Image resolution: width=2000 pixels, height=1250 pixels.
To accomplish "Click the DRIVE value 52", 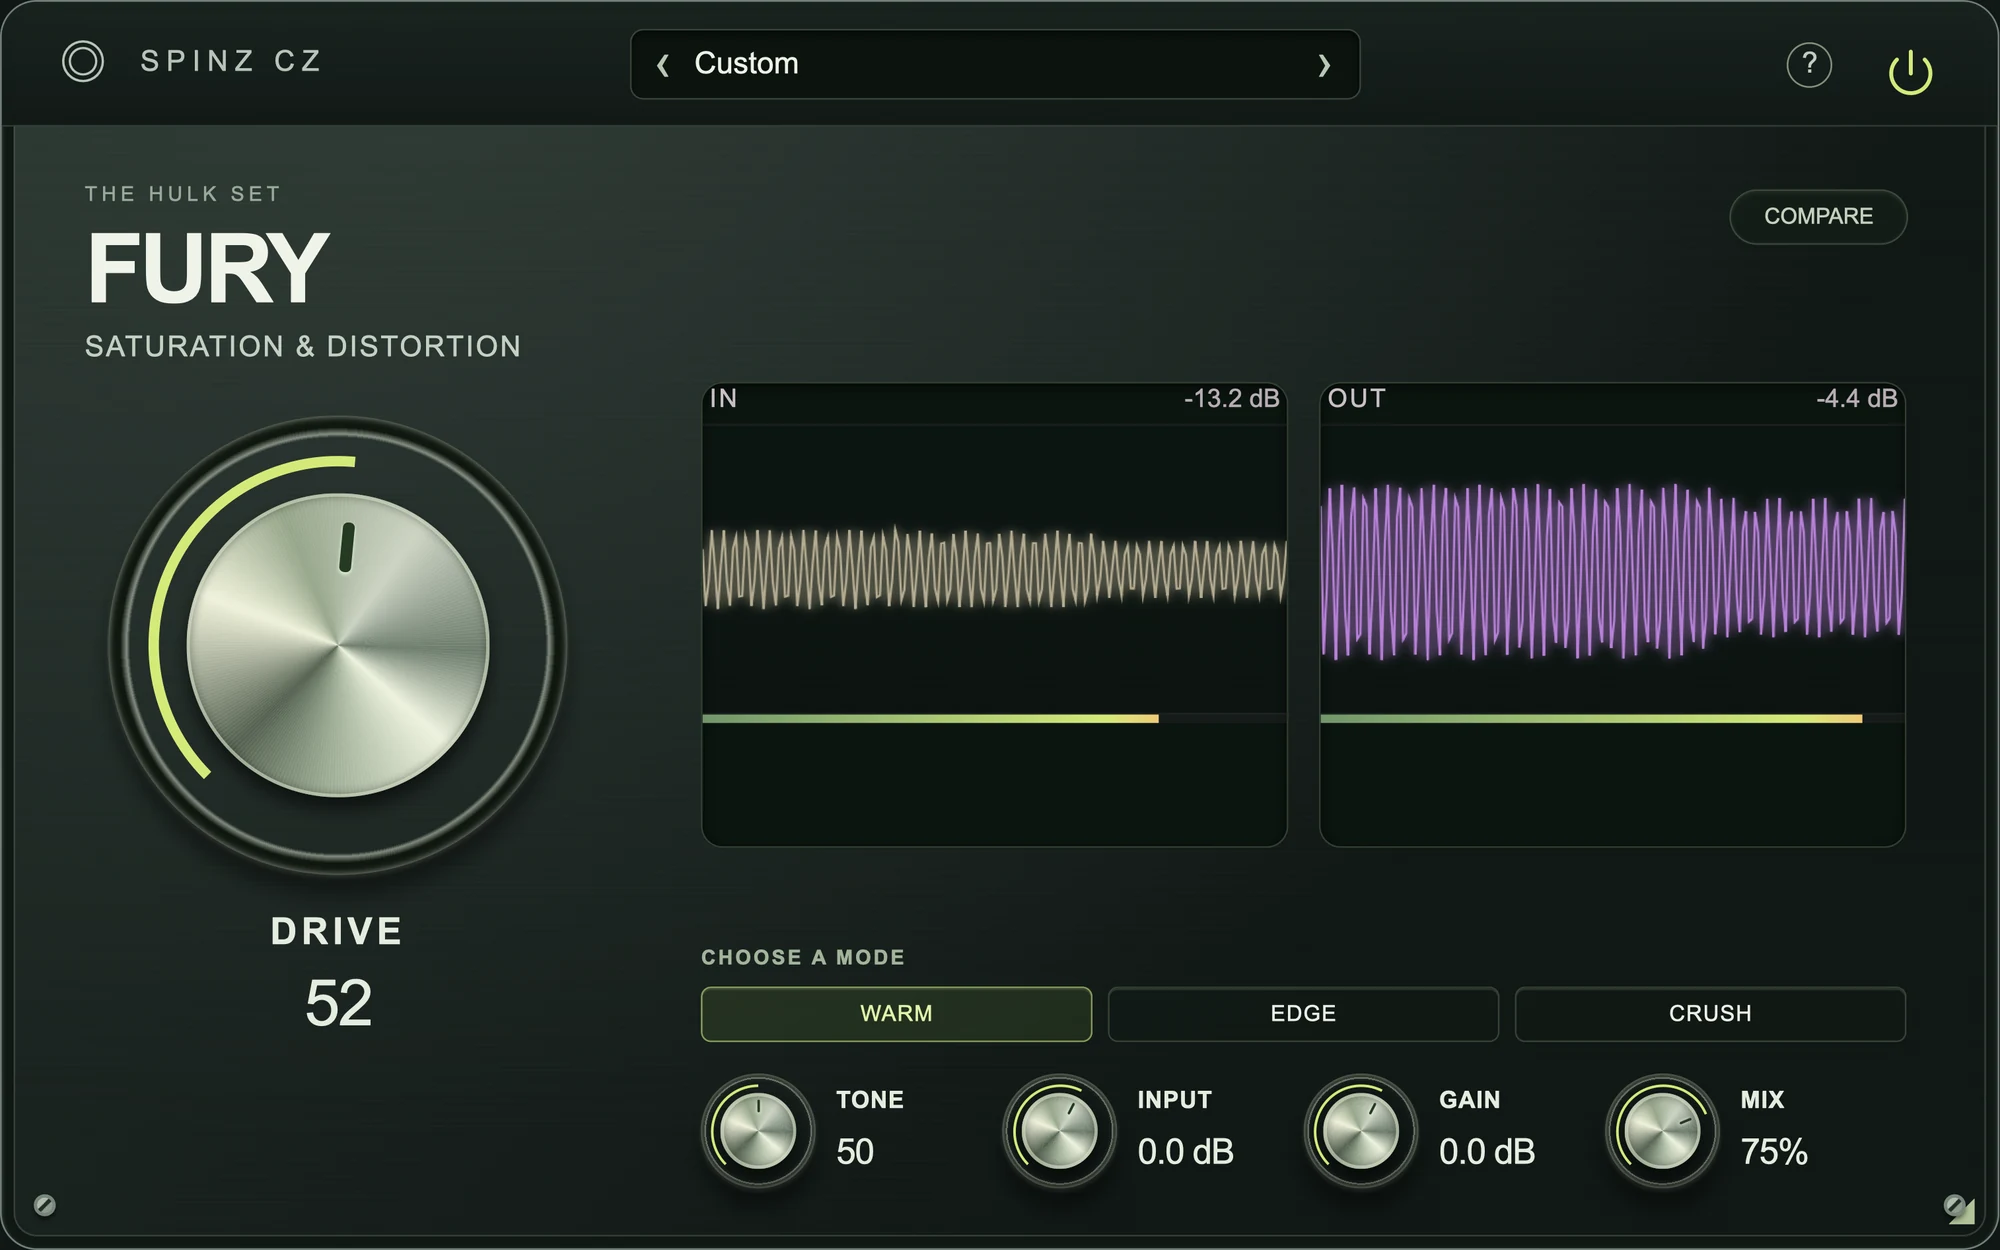I will 338,1003.
